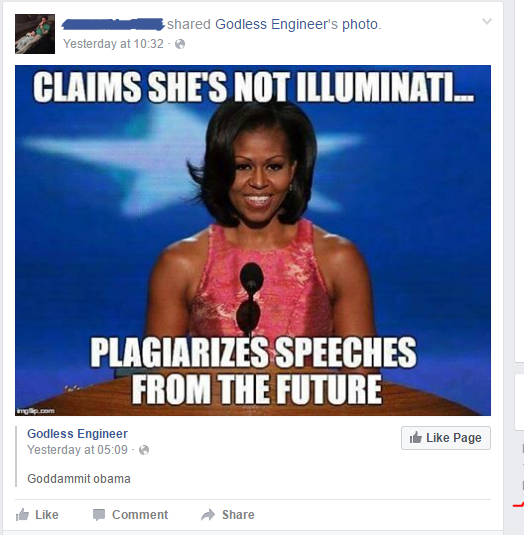Viewport: 524px width, 535px height.
Task: Like the post via the Like label
Action: point(47,515)
